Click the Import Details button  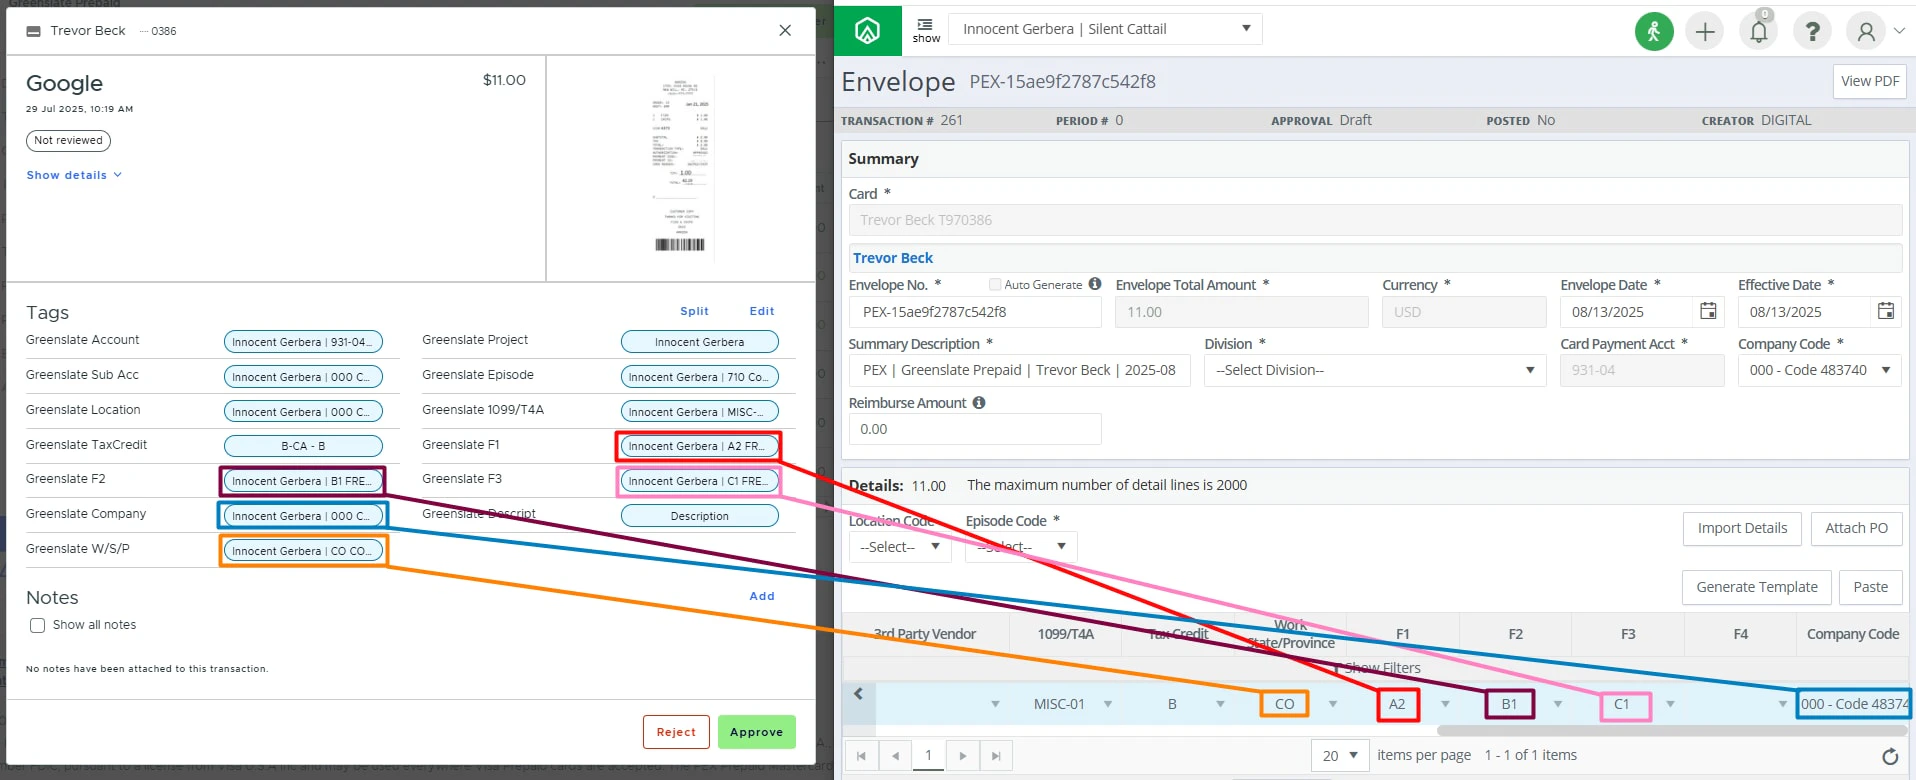tap(1742, 528)
